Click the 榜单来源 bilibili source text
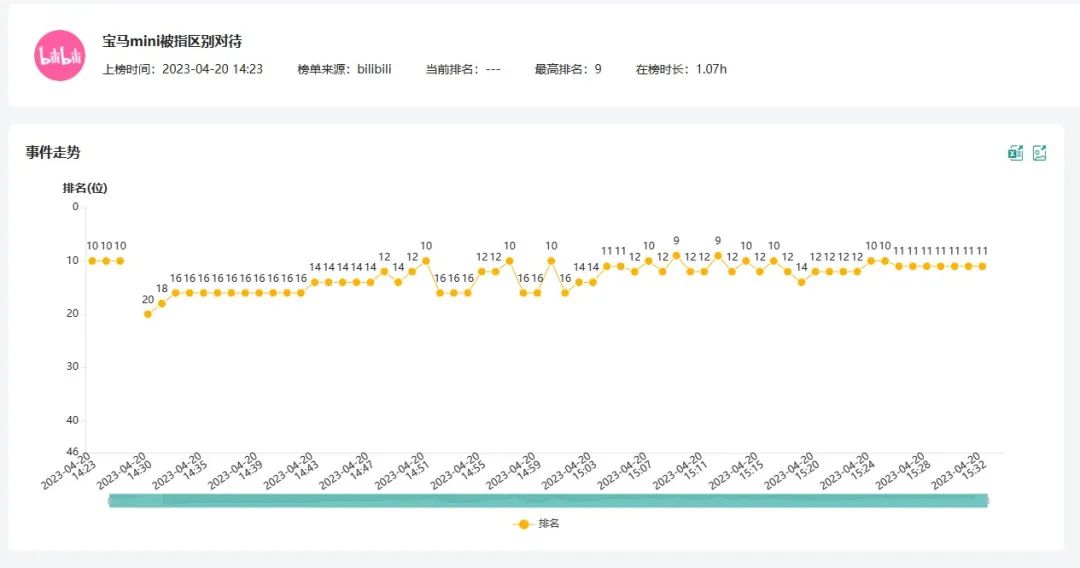 tap(343, 69)
